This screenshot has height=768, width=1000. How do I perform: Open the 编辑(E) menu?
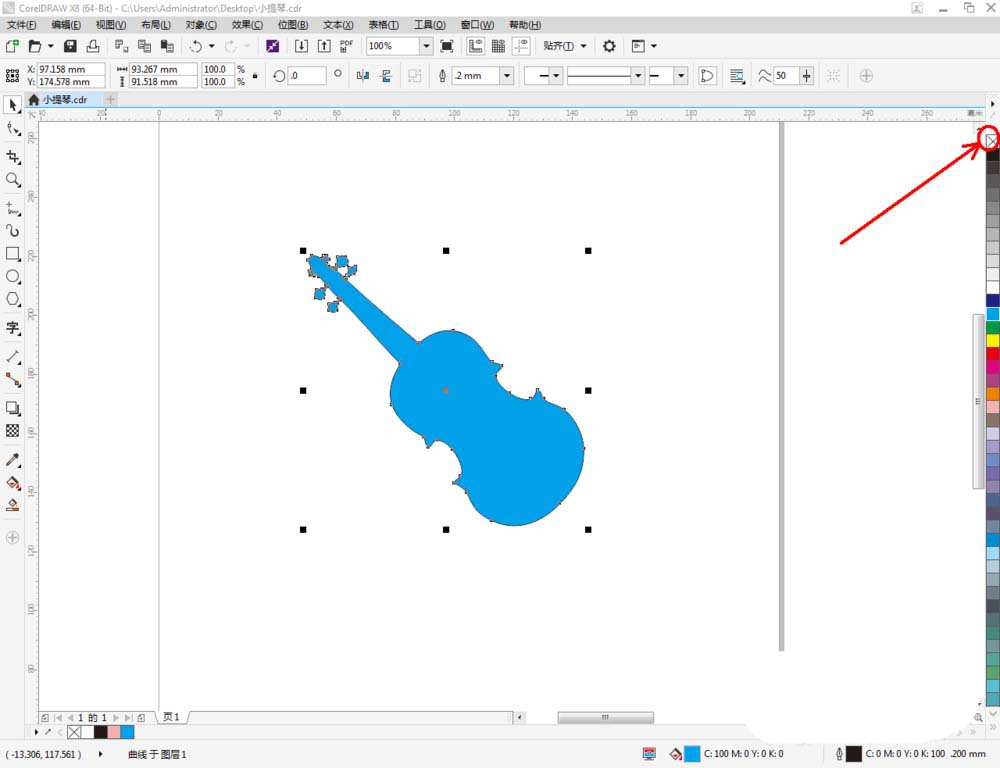(x=66, y=25)
